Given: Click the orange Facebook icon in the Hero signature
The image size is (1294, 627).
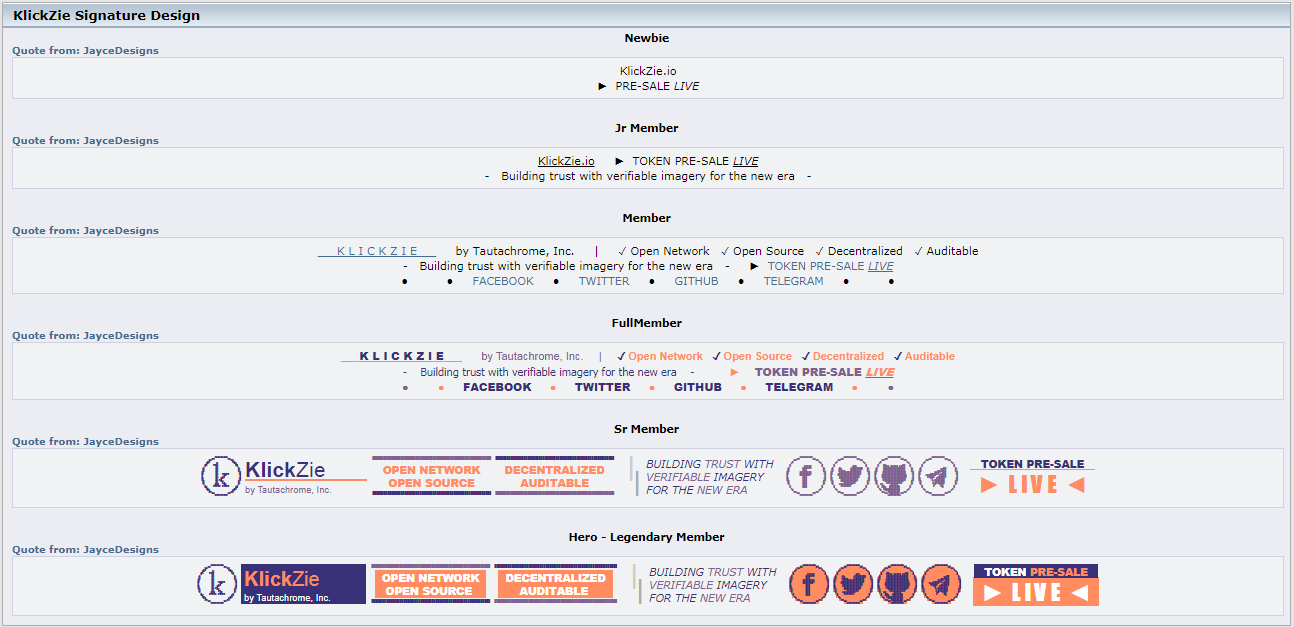Looking at the screenshot, I should click(809, 584).
